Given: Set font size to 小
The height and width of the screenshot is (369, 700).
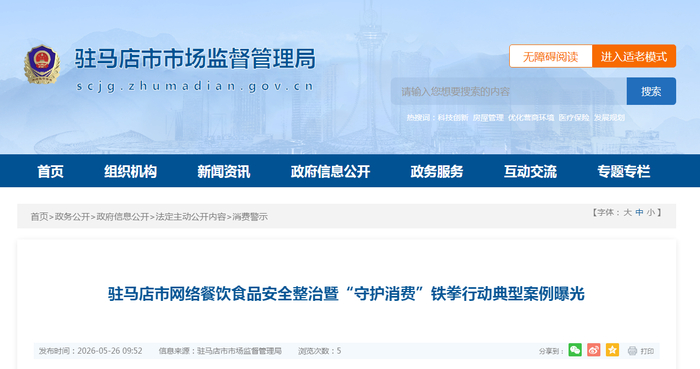Looking at the screenshot, I should 651,212.
